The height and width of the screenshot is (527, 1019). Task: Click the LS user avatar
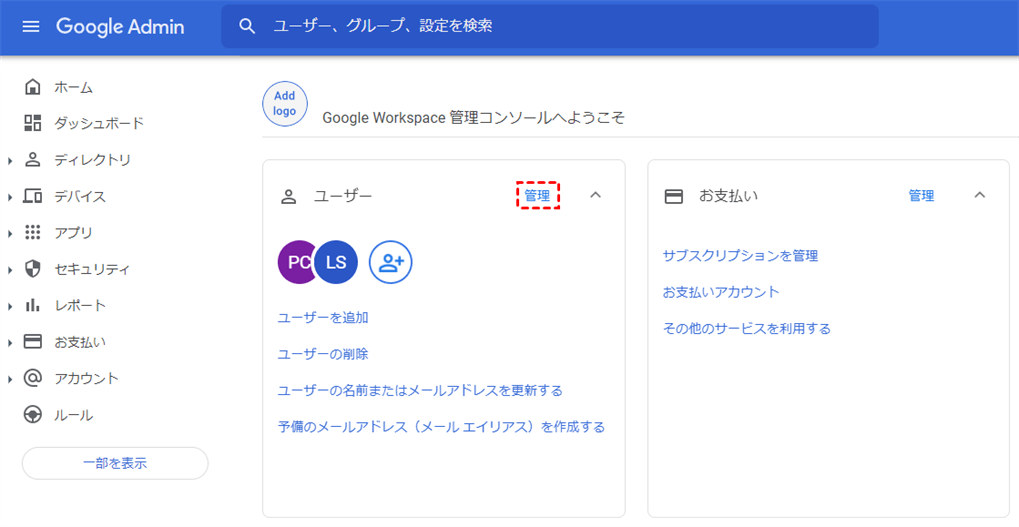[x=336, y=263]
